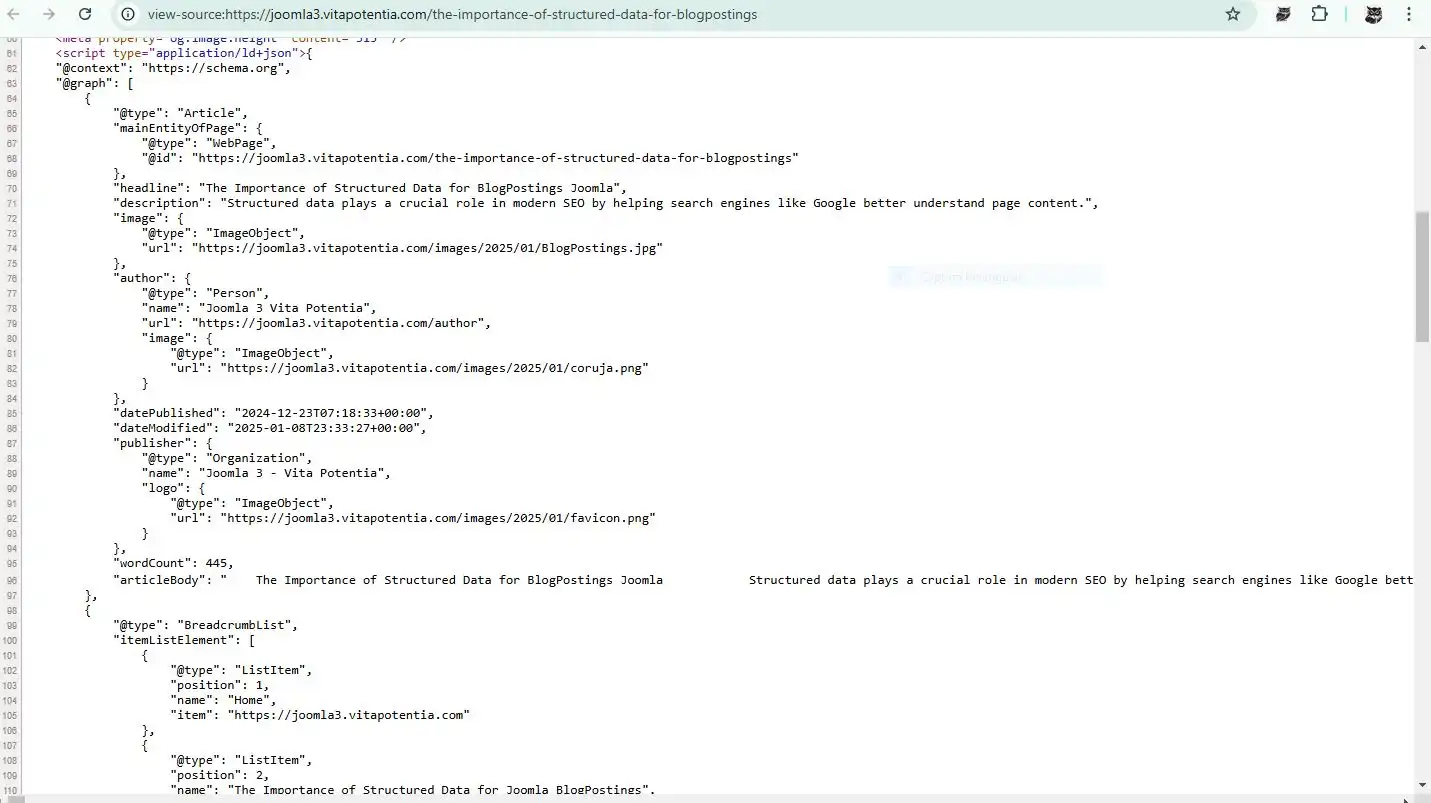Open the site information icon in address bar

(128, 14)
